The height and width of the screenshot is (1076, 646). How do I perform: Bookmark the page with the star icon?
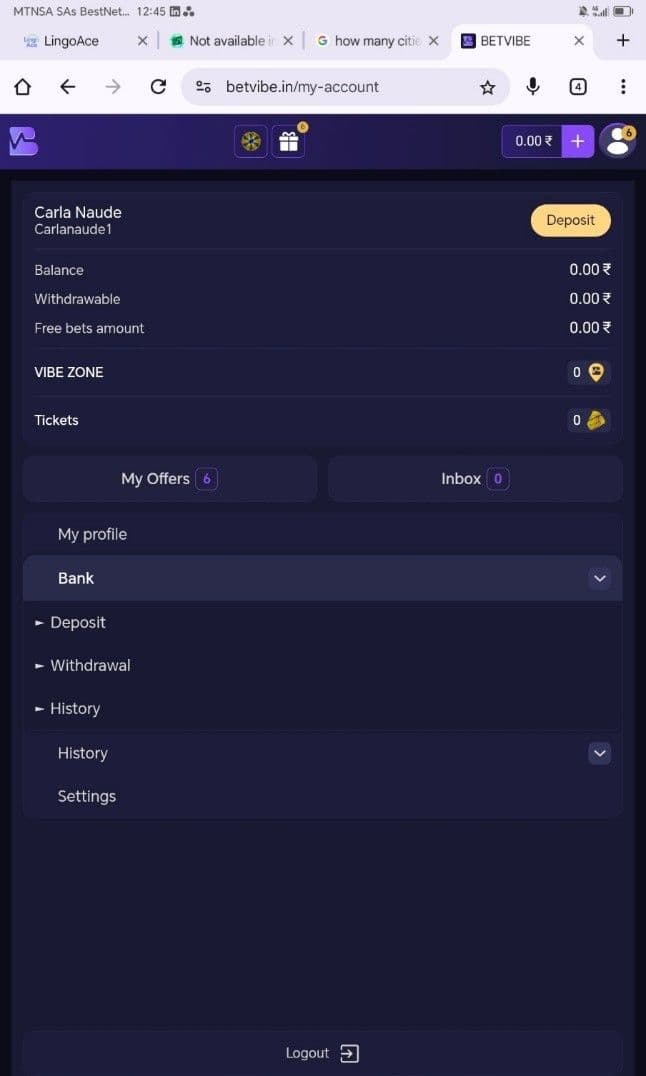pyautogui.click(x=488, y=87)
